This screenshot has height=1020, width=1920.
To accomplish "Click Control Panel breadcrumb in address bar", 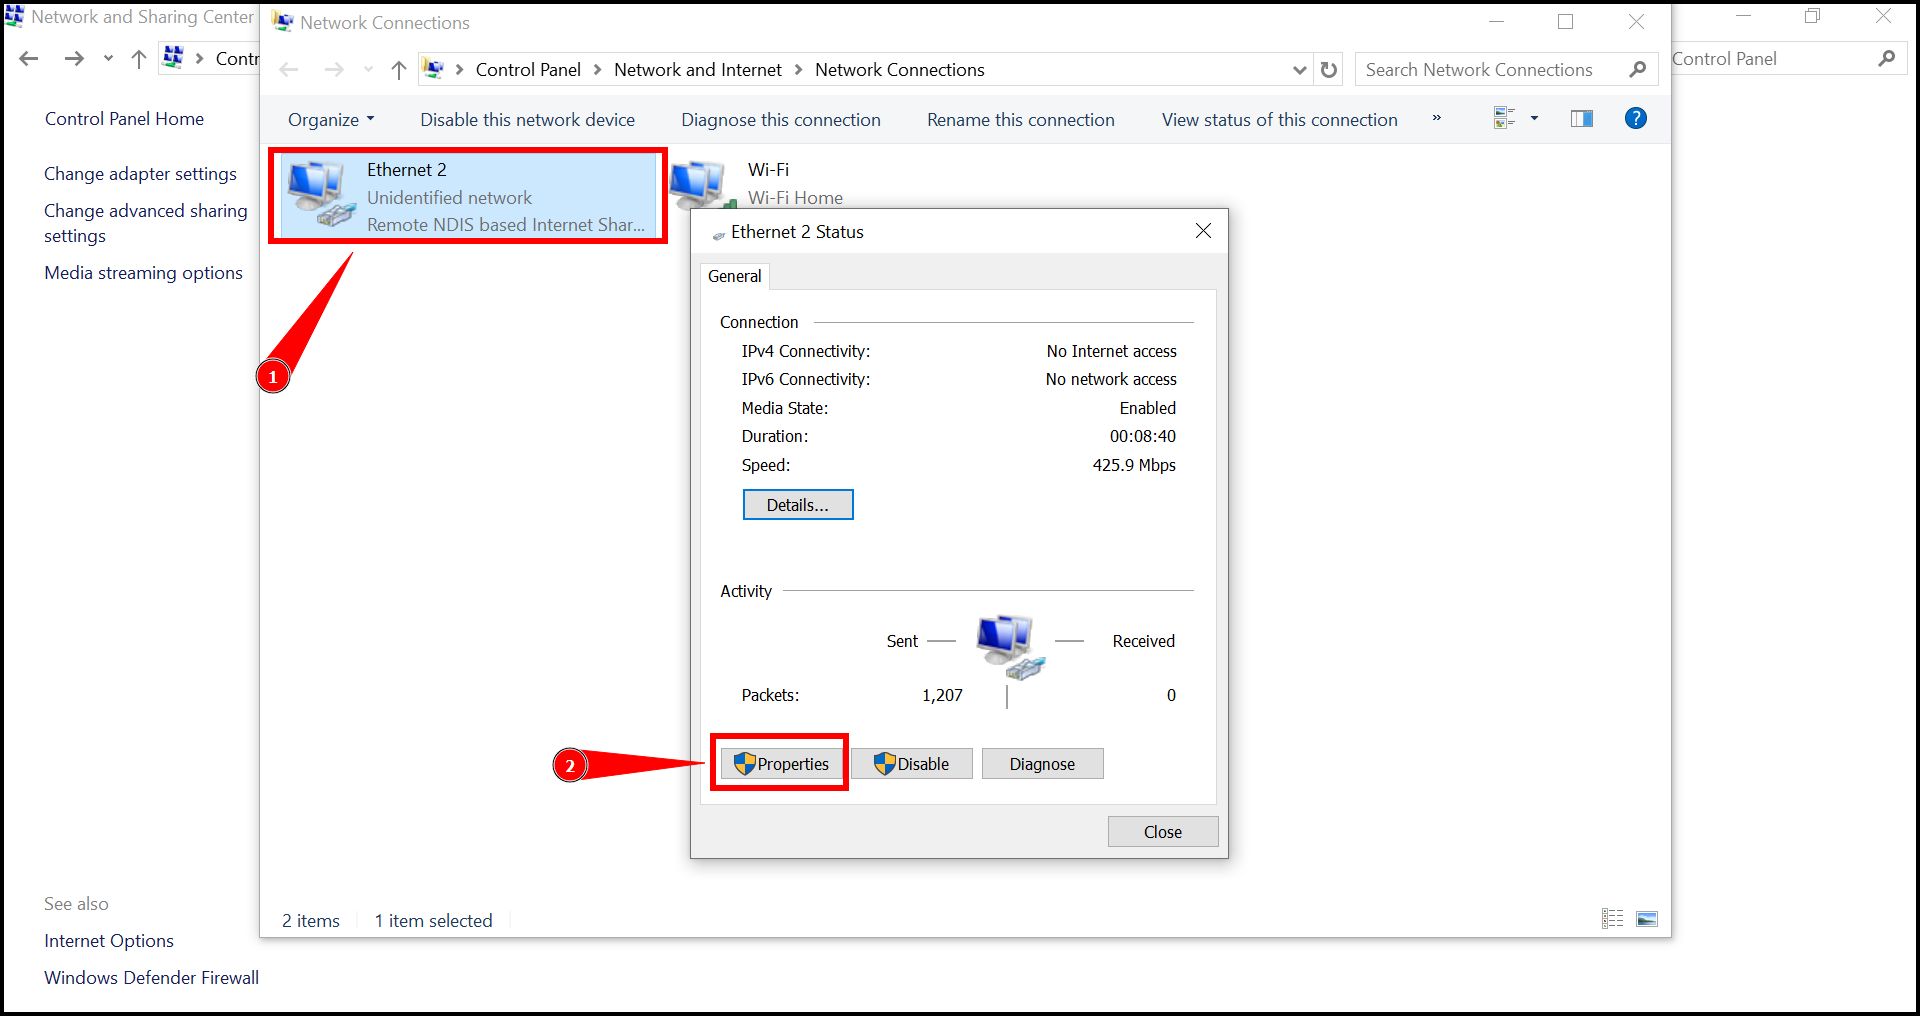I will coord(528,70).
